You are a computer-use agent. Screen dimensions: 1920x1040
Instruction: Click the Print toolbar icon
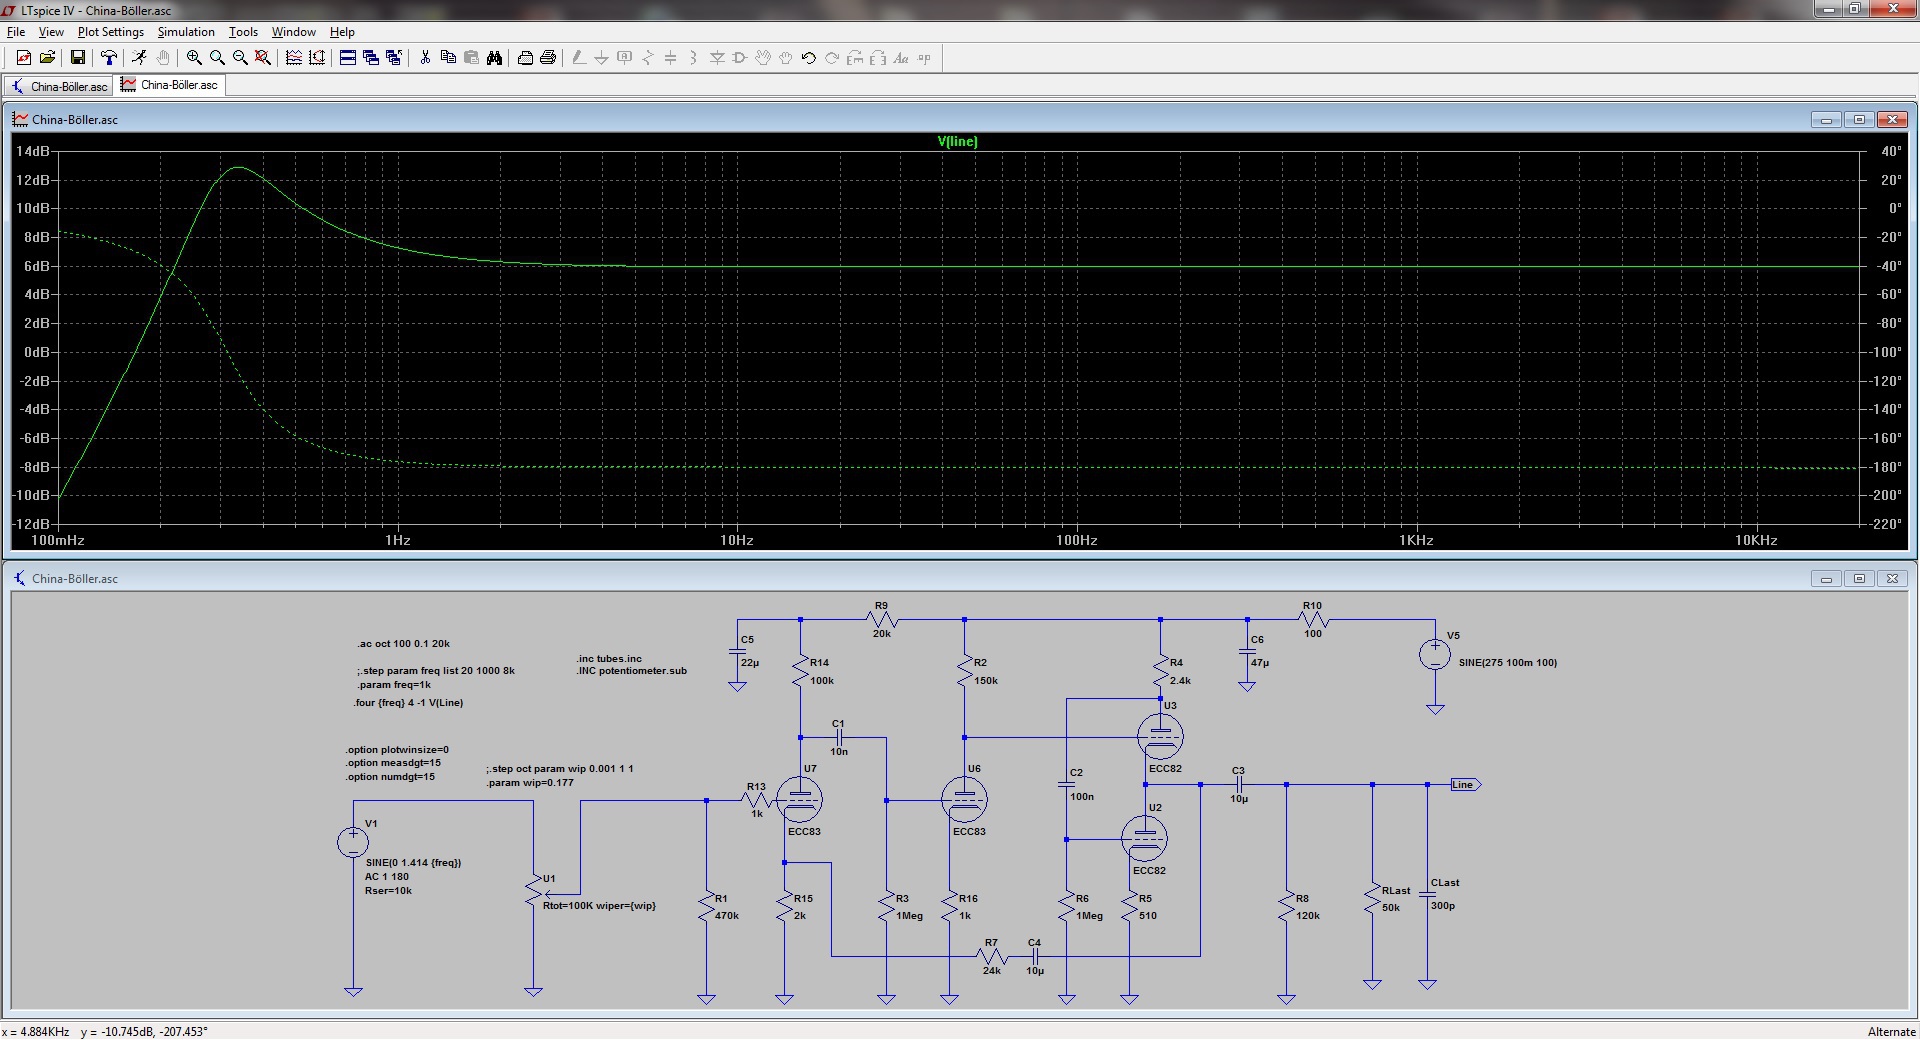pyautogui.click(x=547, y=58)
